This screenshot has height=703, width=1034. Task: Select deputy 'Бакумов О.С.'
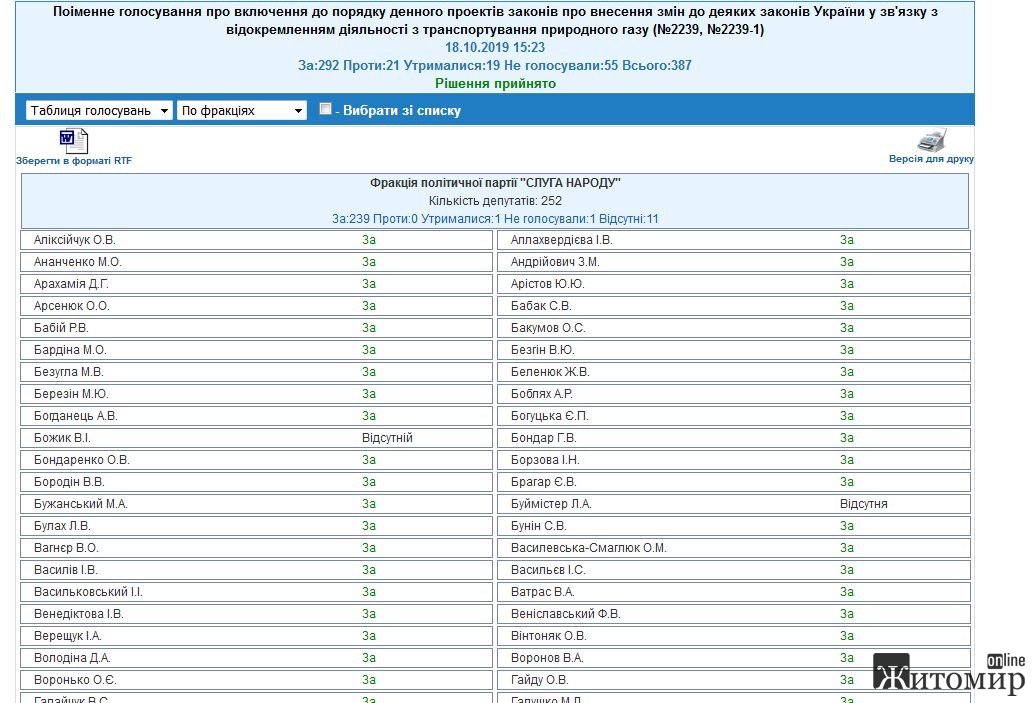(548, 328)
